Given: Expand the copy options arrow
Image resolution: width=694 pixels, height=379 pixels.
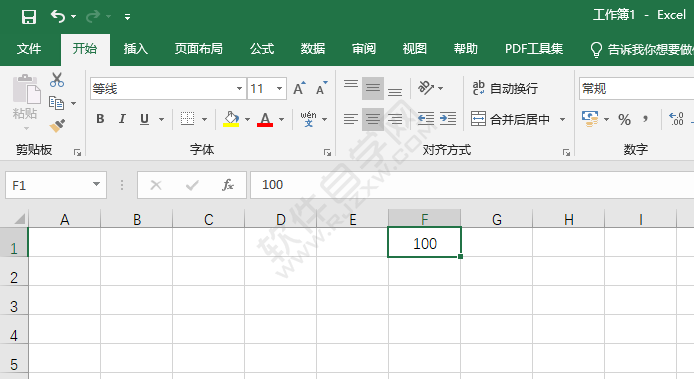Looking at the screenshot, I should (x=73, y=104).
